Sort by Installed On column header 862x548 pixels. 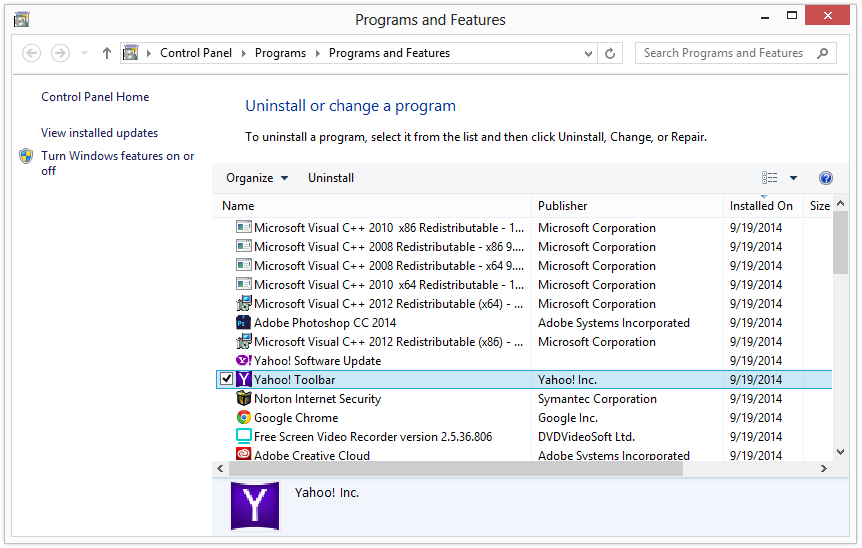763,206
